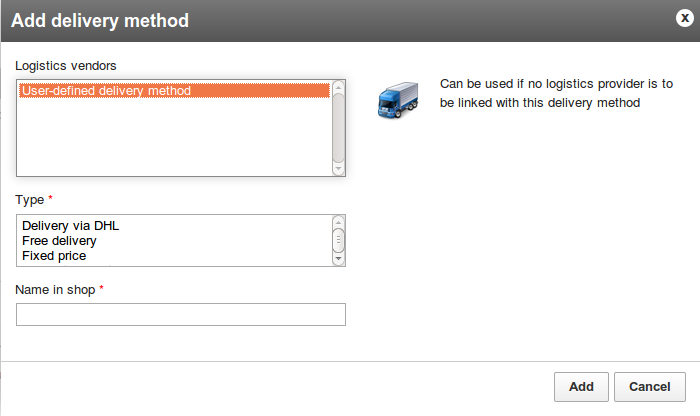
Task: Click the Add delivery method title
Action: (100, 21)
